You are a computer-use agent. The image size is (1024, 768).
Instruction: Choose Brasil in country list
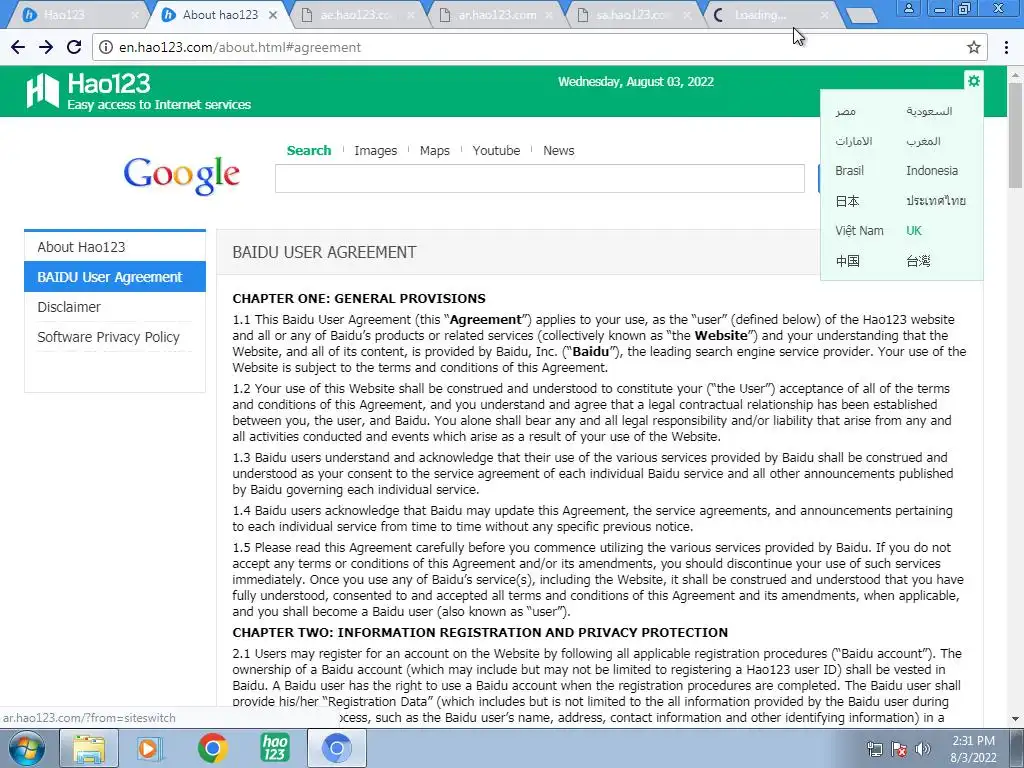pos(850,170)
